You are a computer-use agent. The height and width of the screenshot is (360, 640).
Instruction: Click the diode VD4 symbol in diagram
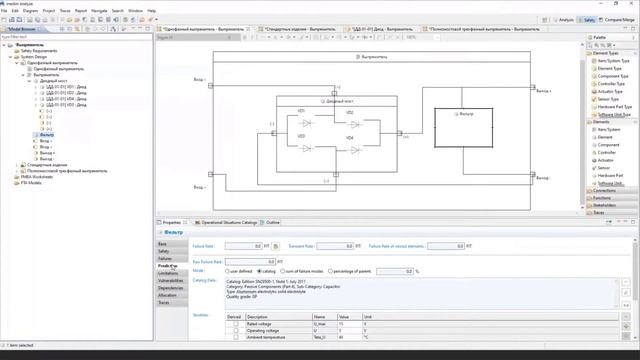tap(355, 150)
